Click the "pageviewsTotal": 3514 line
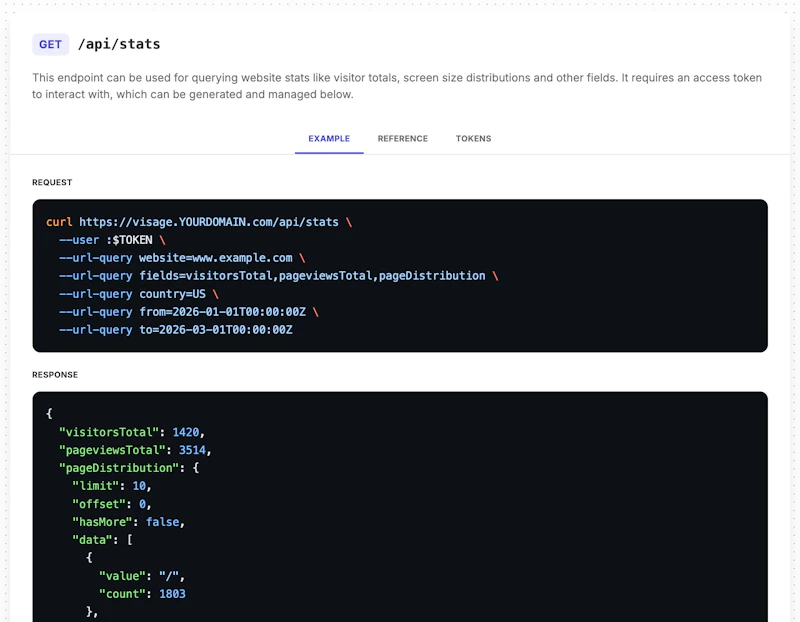Viewport: 800px width, 622px height. pos(135,450)
